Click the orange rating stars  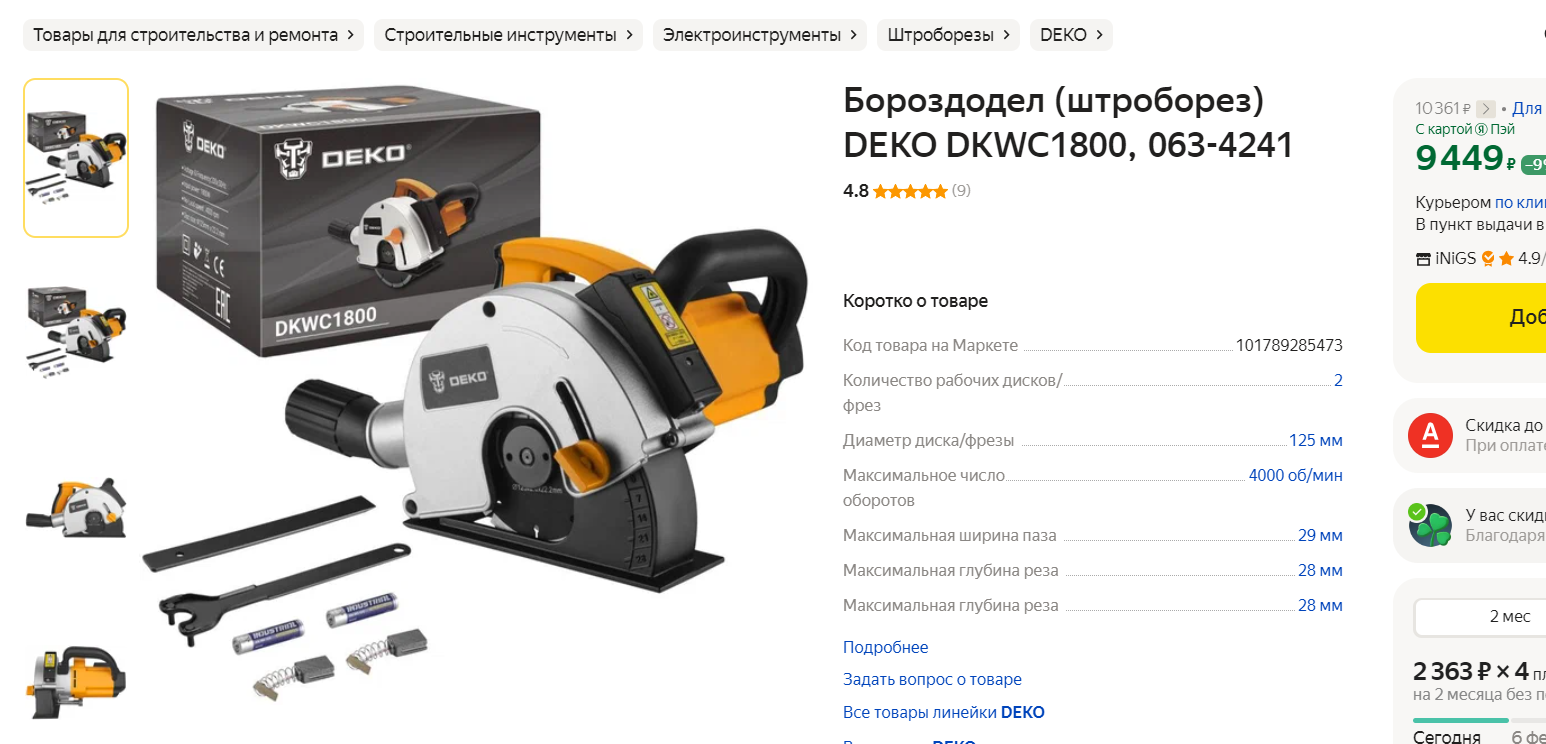pos(910,191)
